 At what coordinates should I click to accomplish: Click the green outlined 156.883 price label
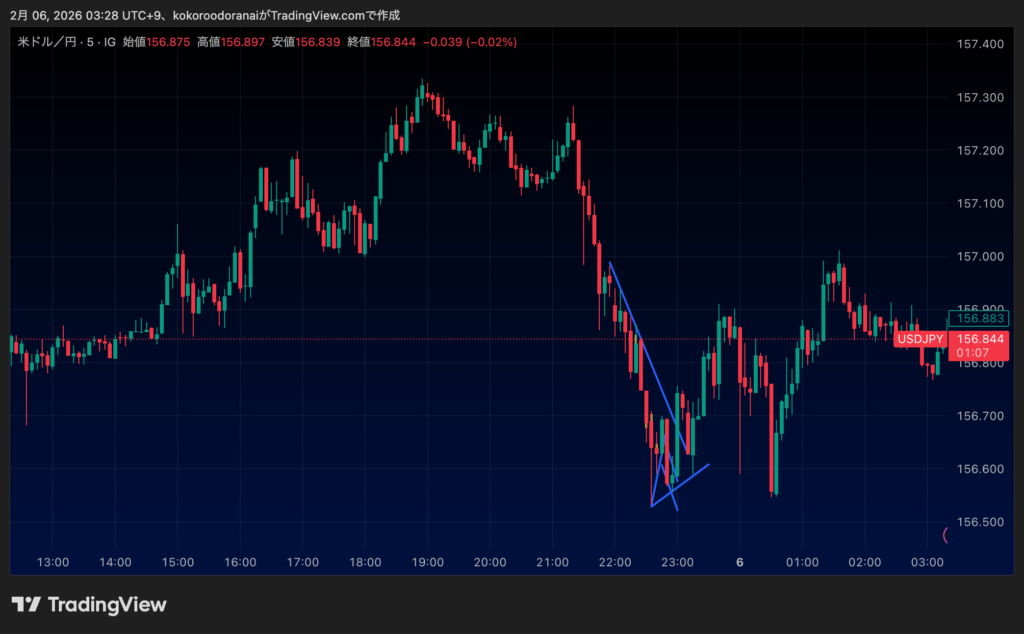click(979, 319)
